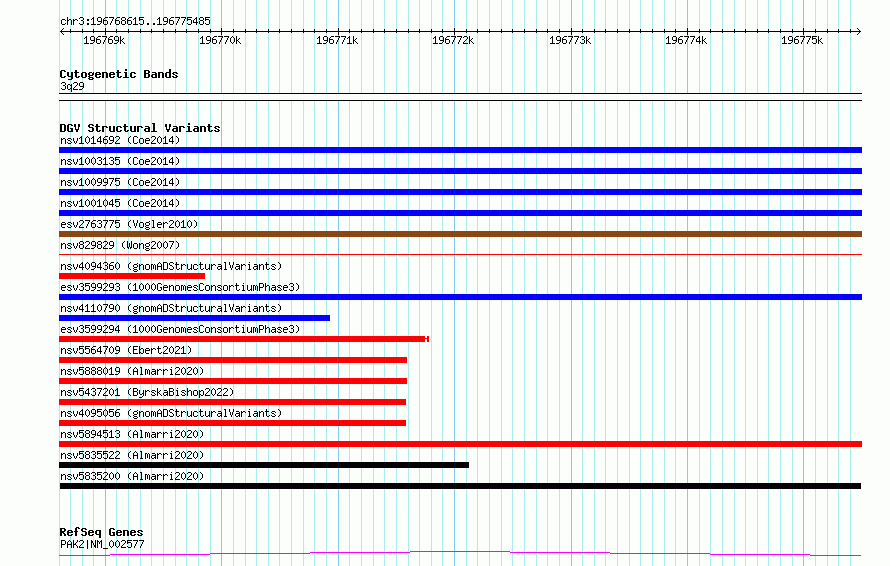Image resolution: width=890 pixels, height=566 pixels.
Task: Click nsv4110790 (gnomADStructuralVariants) label
Action: (x=171, y=308)
